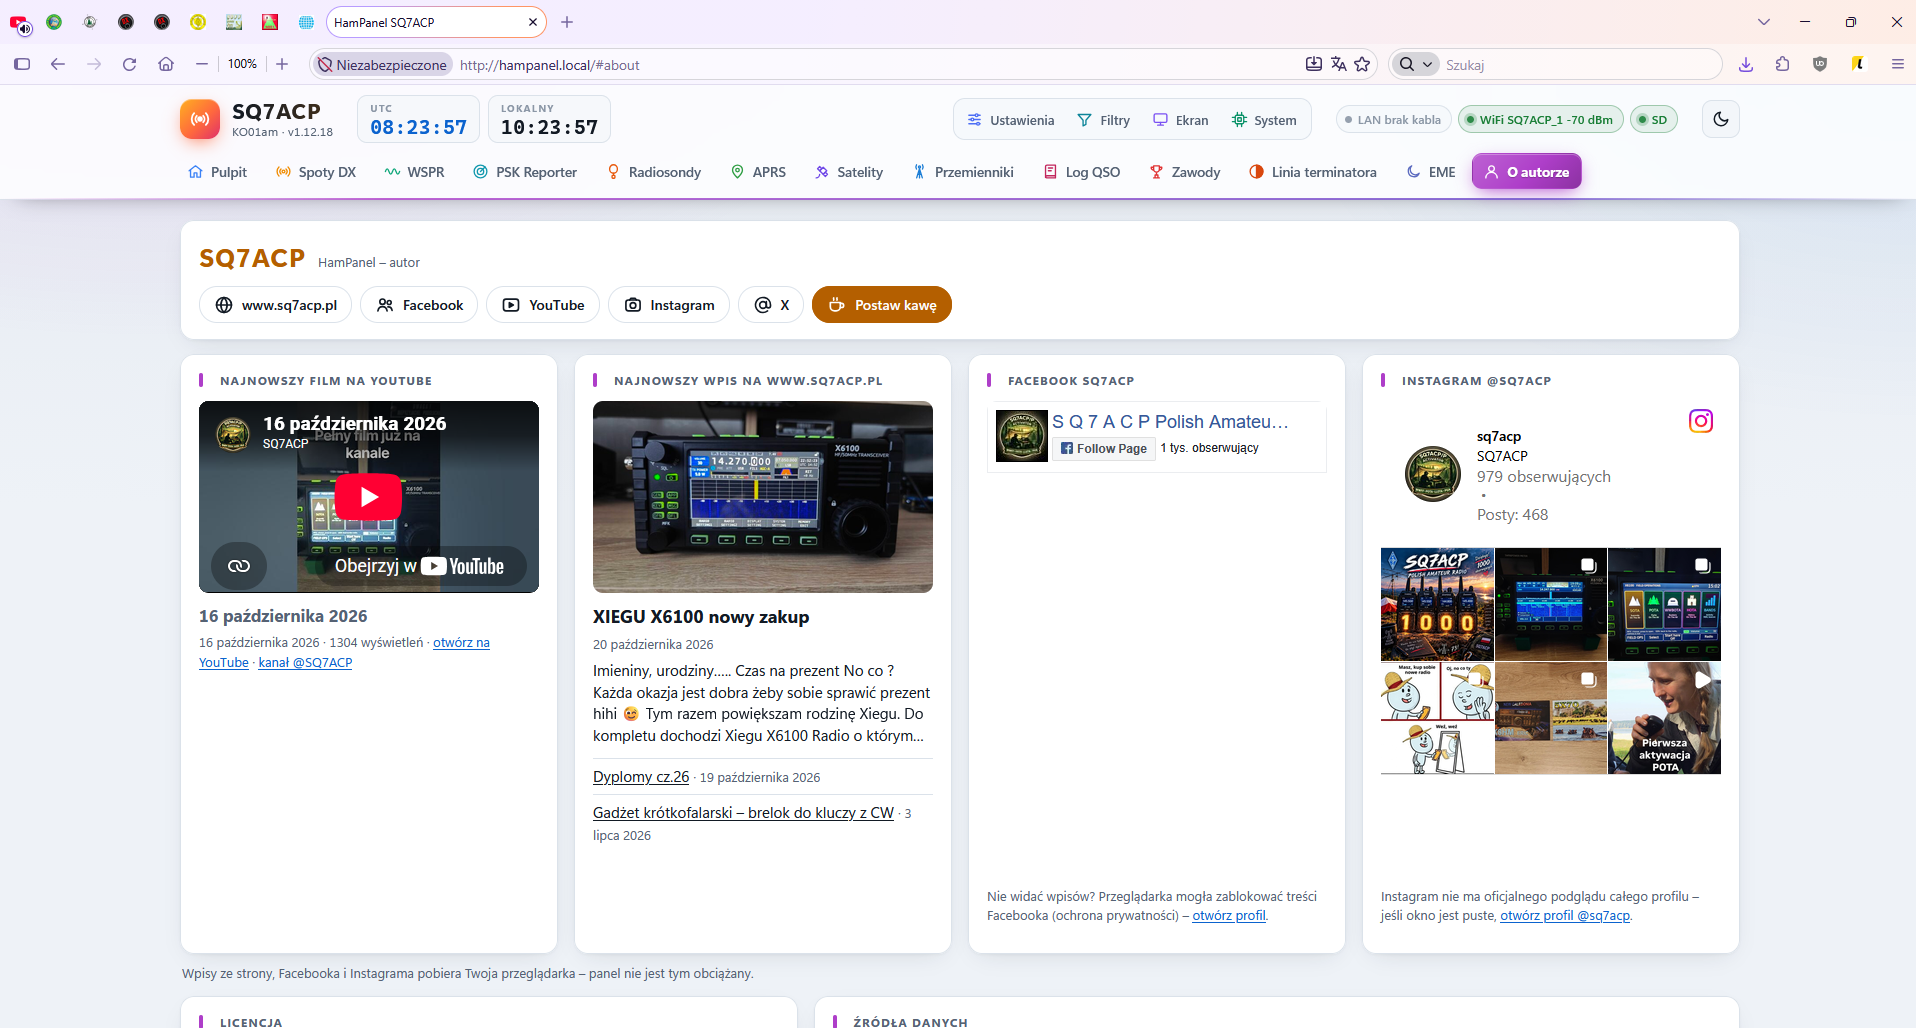This screenshot has height=1028, width=1916.
Task: Click the kanał @SQ7ACP link
Action: coord(305,662)
